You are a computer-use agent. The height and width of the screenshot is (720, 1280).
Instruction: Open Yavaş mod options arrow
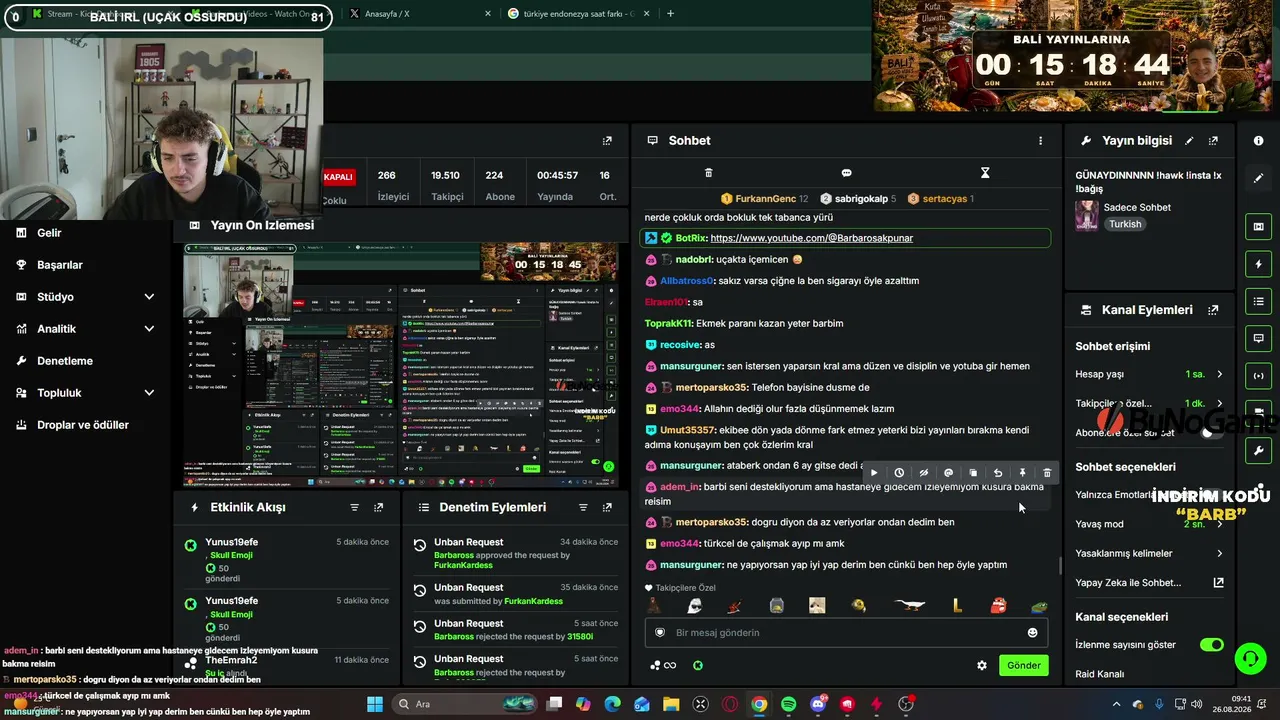[x=1219, y=524]
